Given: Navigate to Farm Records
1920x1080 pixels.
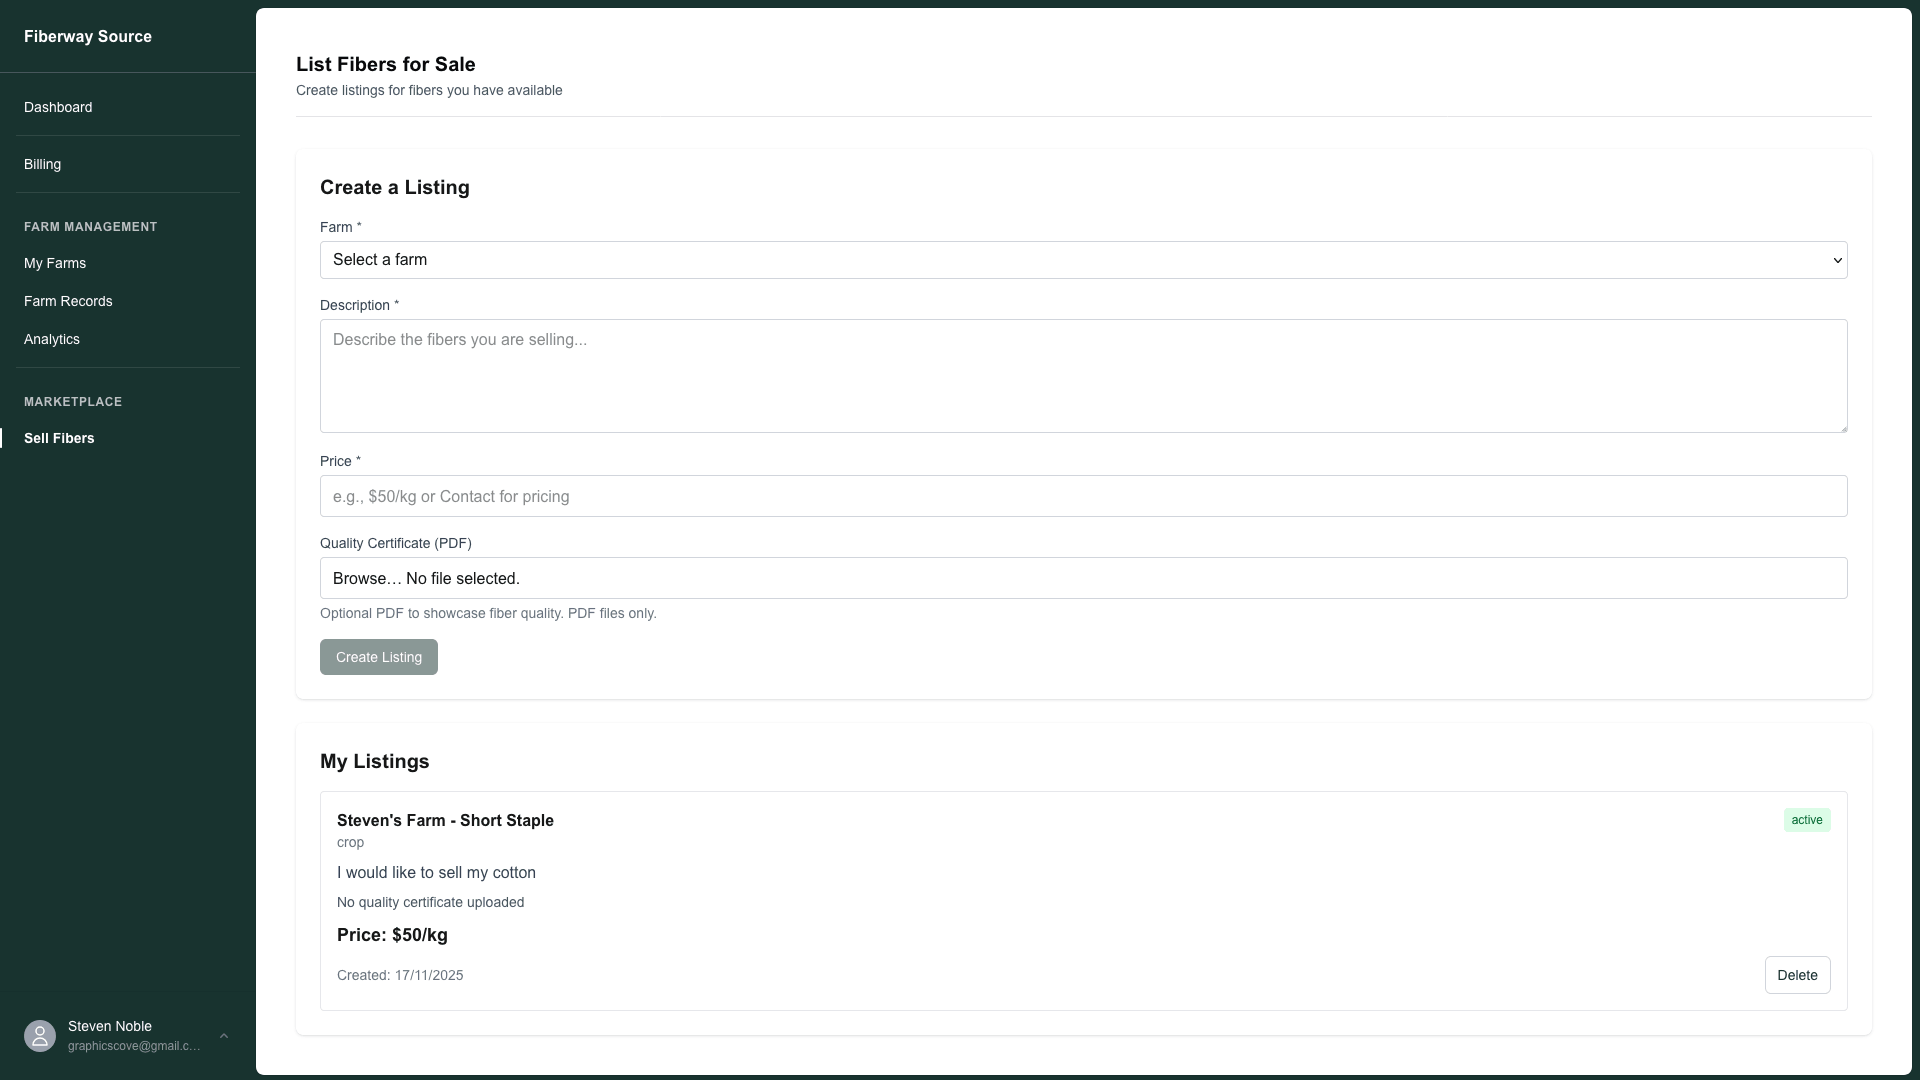Looking at the screenshot, I should click(68, 301).
